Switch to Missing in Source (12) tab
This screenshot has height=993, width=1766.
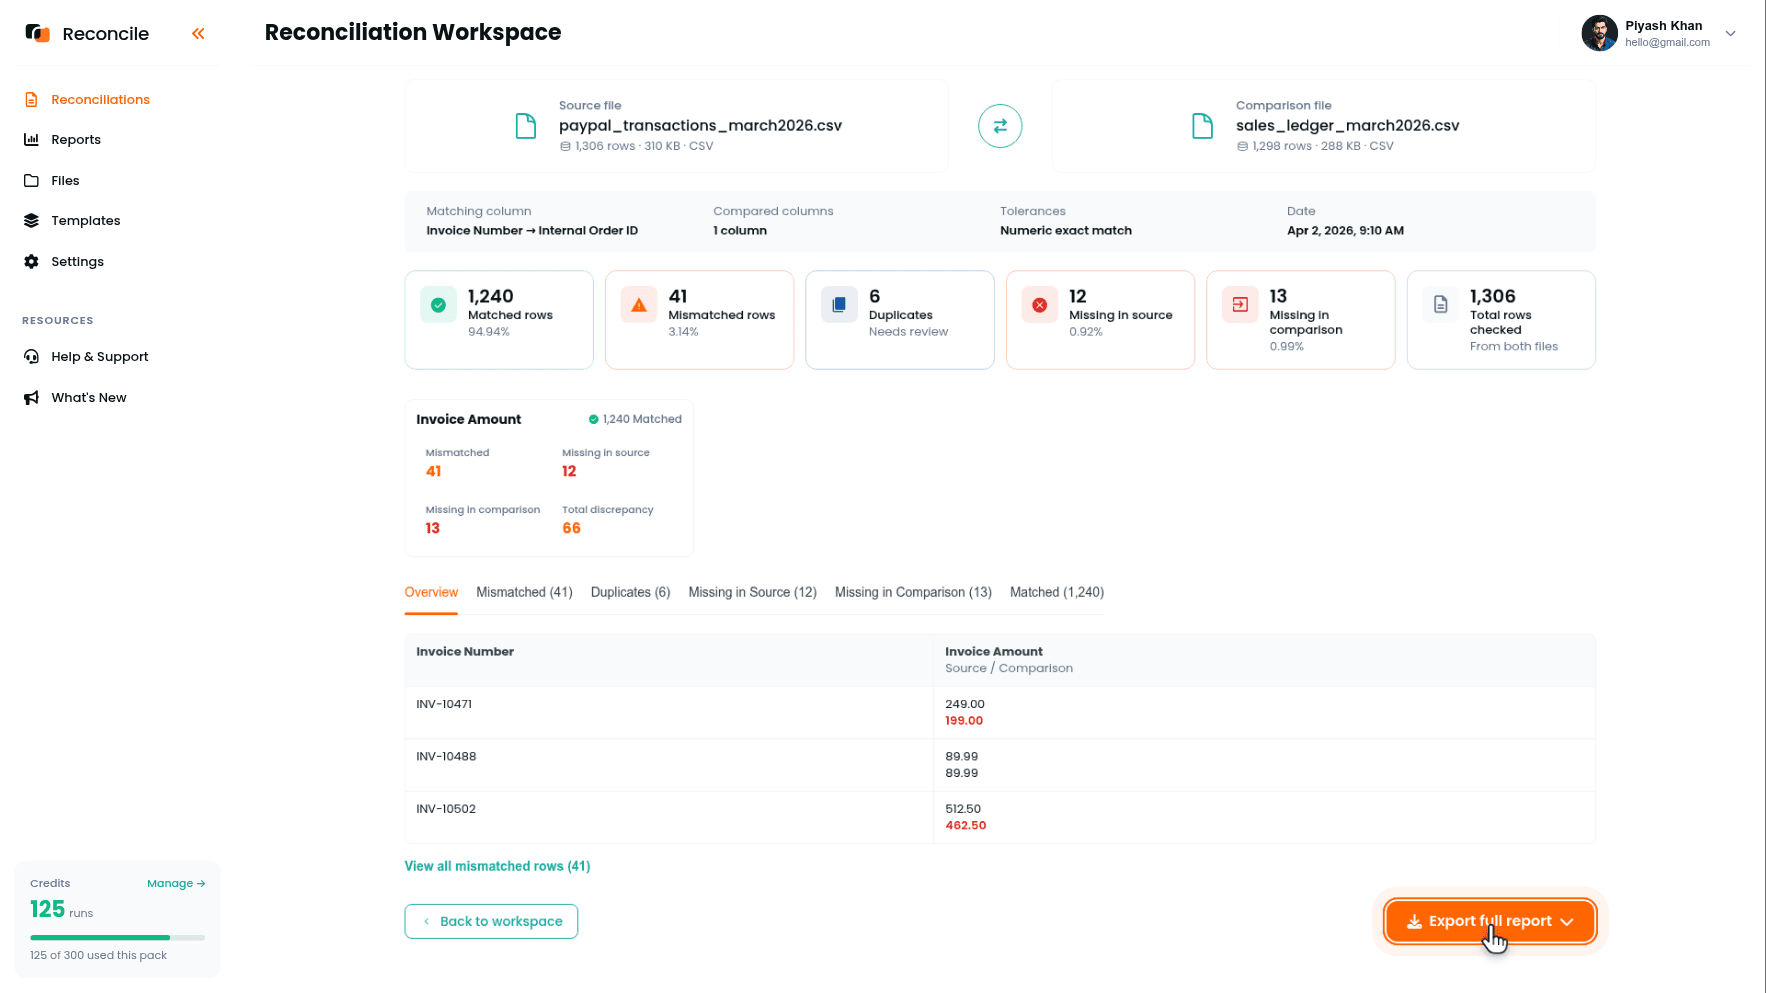click(x=752, y=593)
